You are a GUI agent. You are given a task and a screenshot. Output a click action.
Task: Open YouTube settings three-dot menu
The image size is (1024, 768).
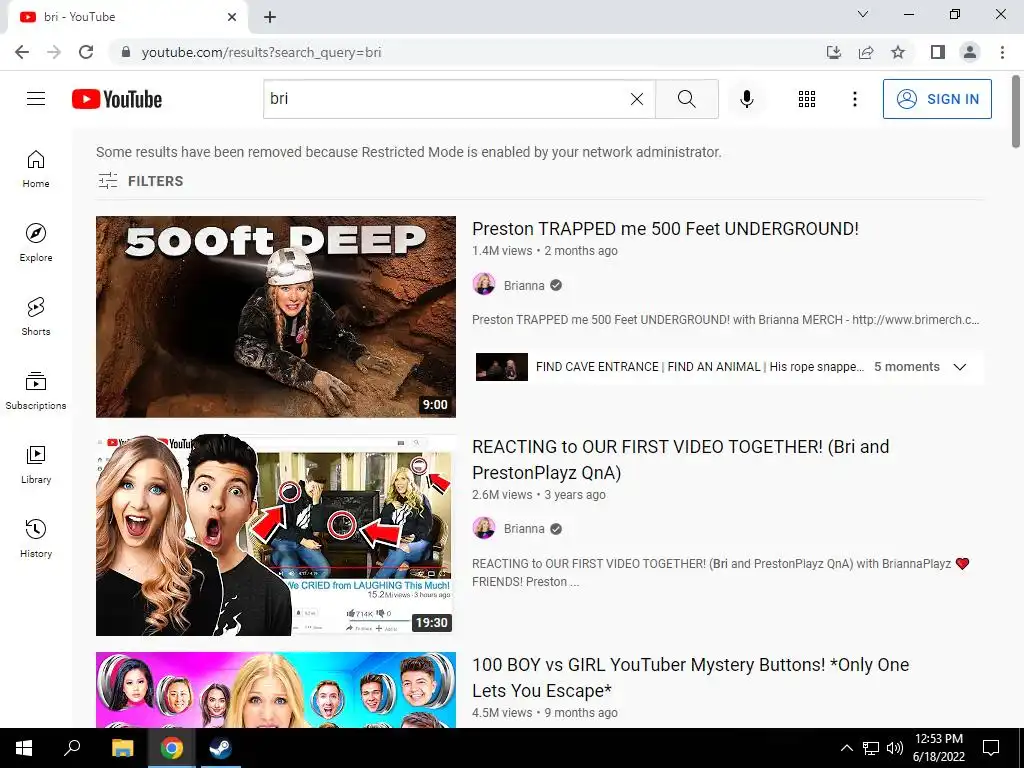(854, 99)
